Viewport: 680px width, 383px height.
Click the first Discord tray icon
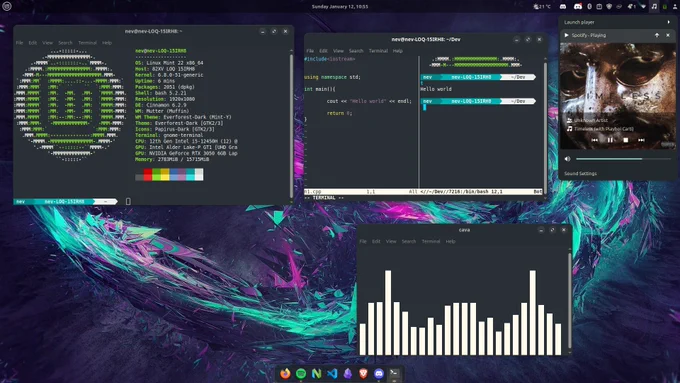[x=563, y=7]
